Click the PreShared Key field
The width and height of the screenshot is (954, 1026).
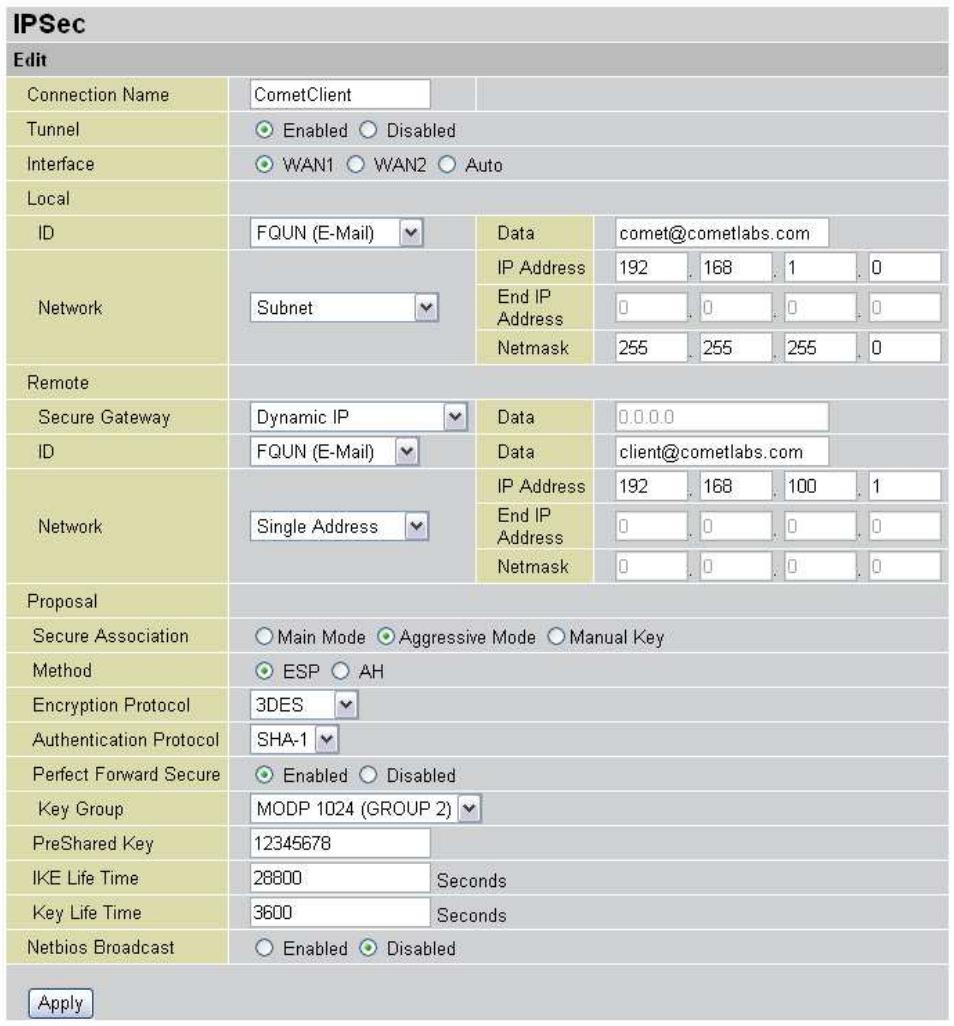340,843
